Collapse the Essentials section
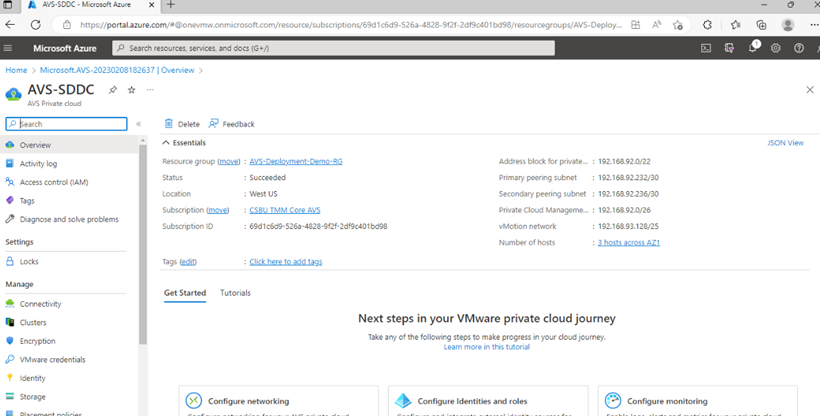This screenshot has width=820, height=416. coord(167,143)
